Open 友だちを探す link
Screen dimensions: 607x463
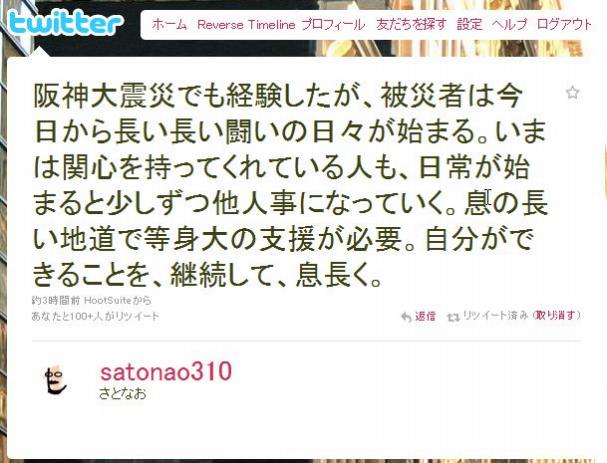click(x=411, y=25)
